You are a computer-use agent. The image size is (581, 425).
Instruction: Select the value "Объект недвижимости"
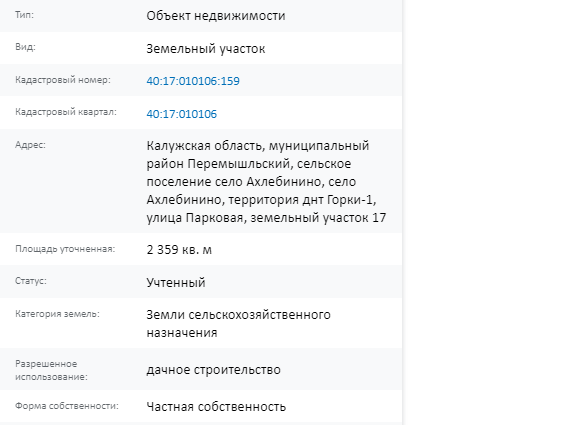click(216, 16)
